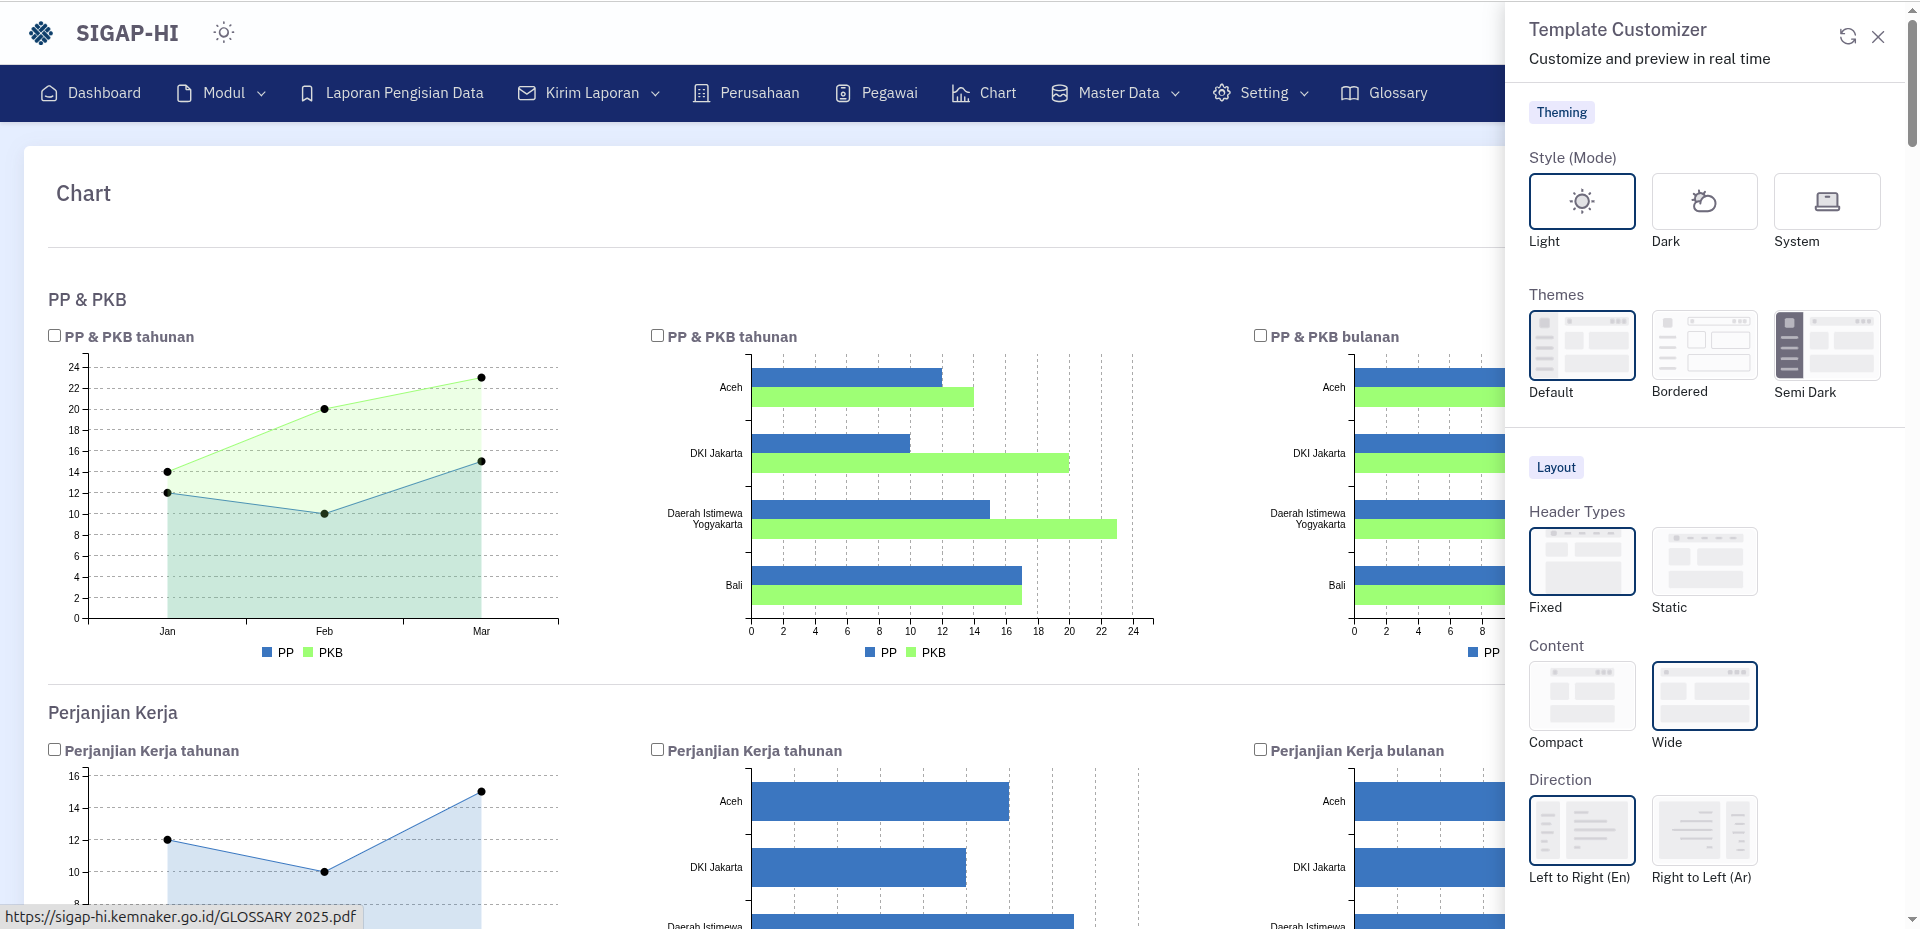Open the Kirim Laporan dropdown

(589, 93)
